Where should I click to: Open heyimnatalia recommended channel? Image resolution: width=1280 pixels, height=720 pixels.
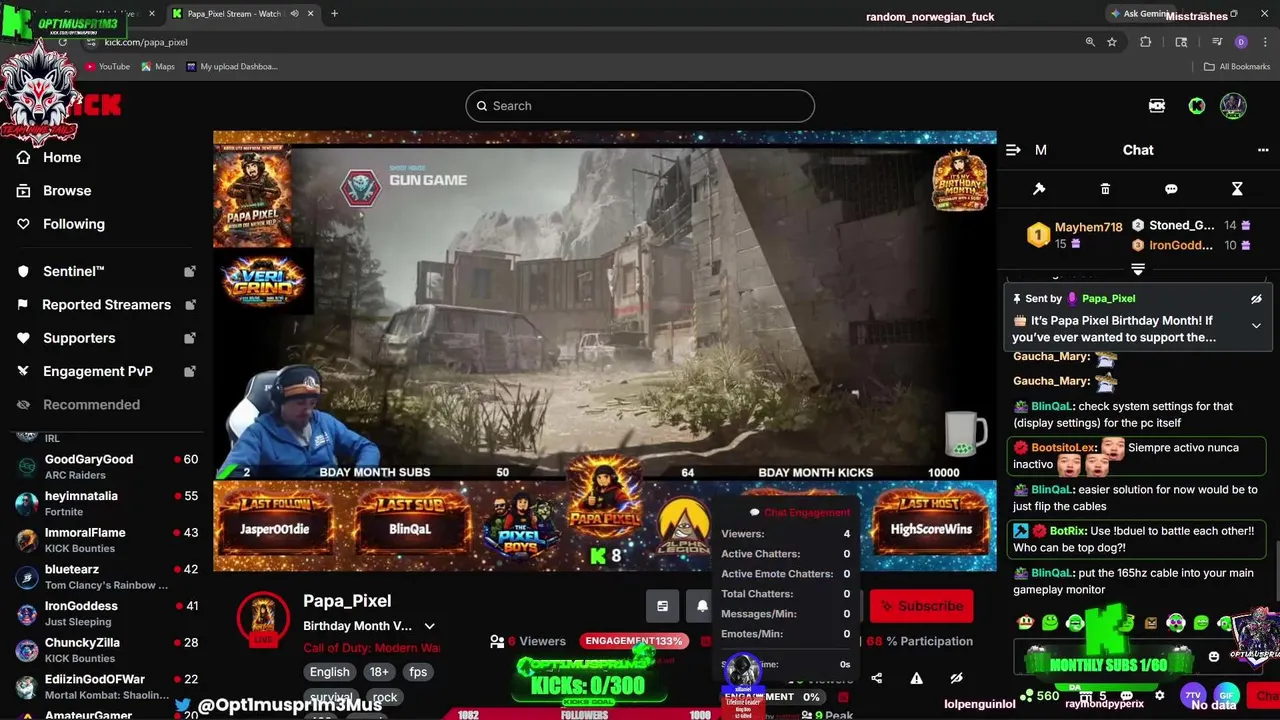107,503
